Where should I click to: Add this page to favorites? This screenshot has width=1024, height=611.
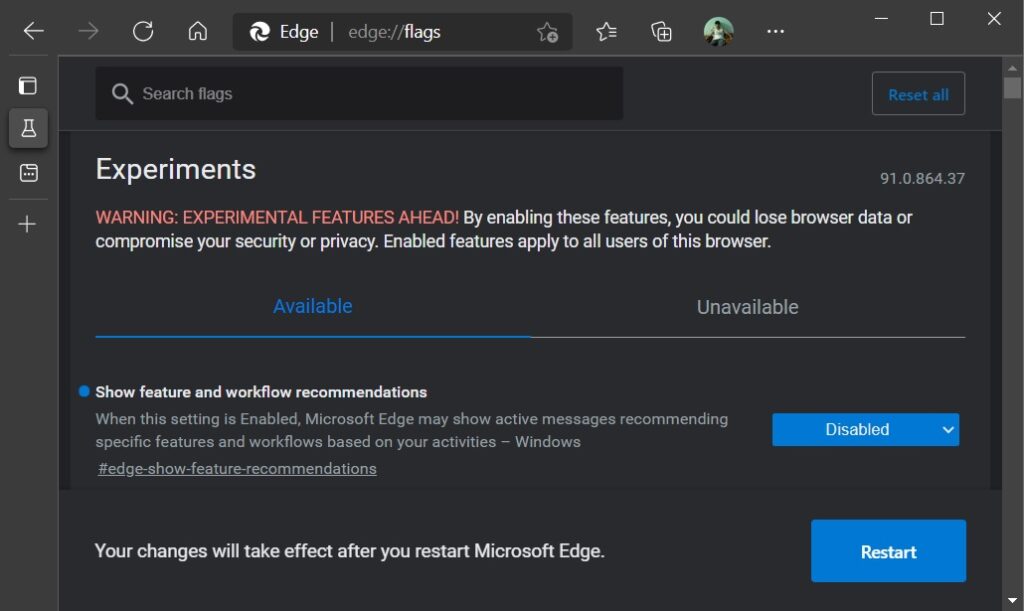point(548,33)
